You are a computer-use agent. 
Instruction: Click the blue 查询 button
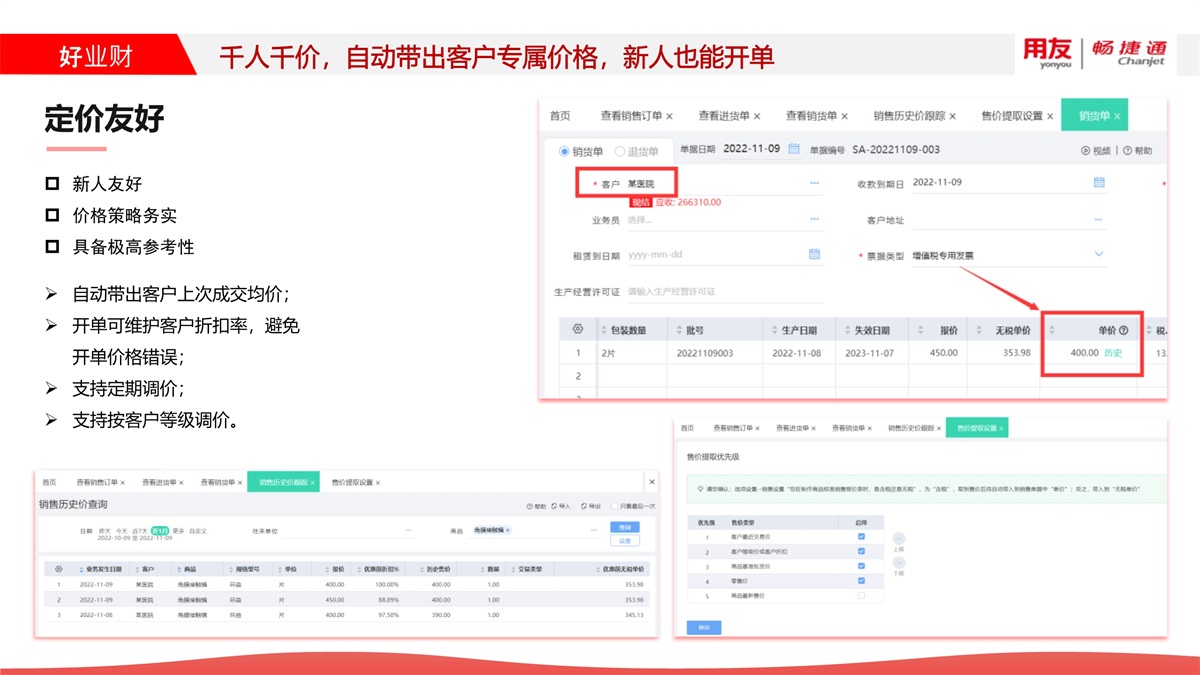pyautogui.click(x=624, y=526)
